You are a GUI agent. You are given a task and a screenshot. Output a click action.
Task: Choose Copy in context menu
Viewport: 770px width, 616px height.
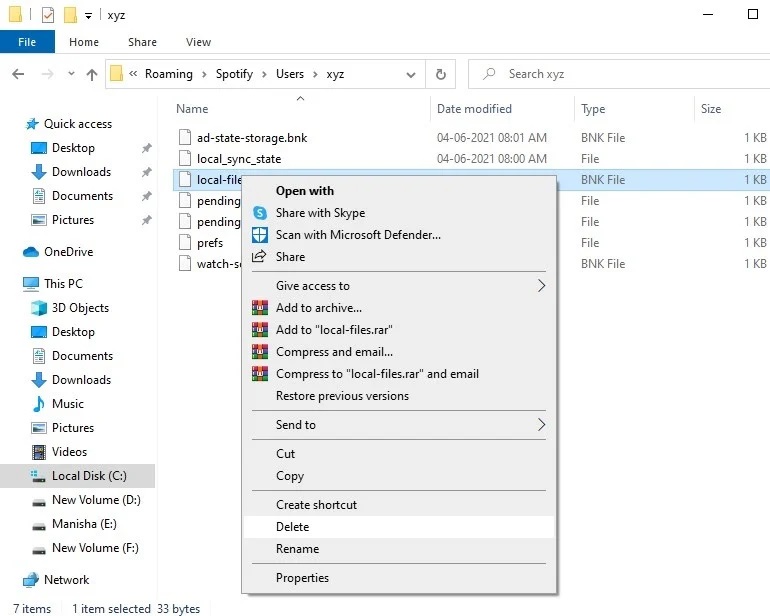click(290, 476)
